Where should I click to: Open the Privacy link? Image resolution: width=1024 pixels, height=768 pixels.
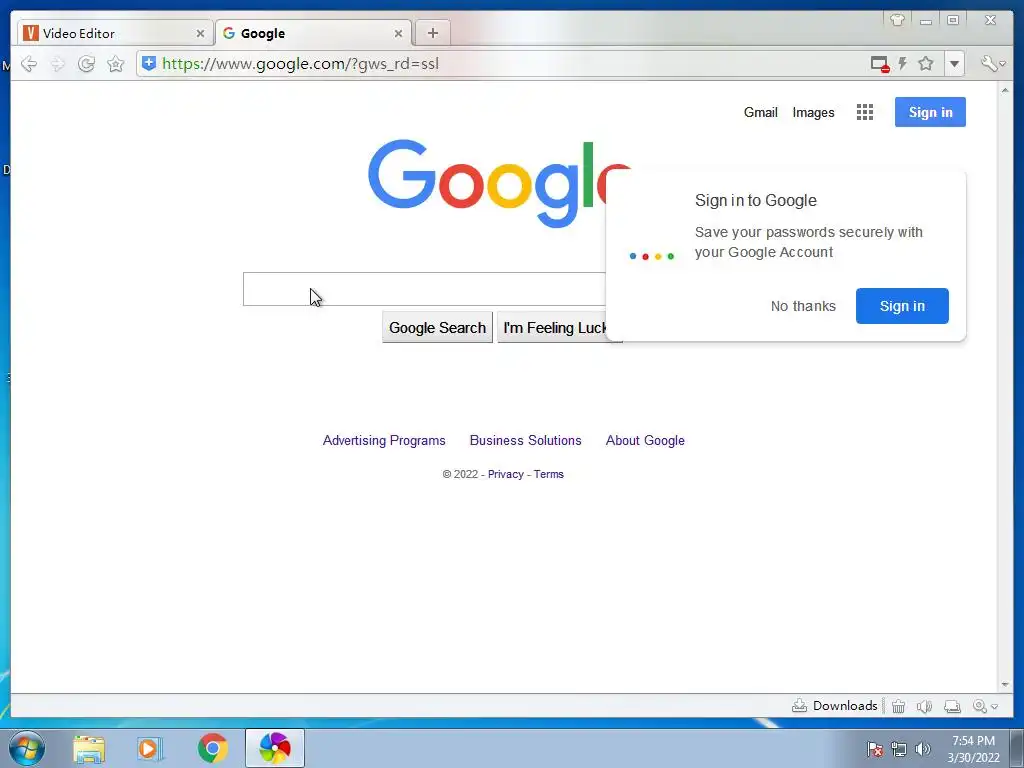coord(505,474)
